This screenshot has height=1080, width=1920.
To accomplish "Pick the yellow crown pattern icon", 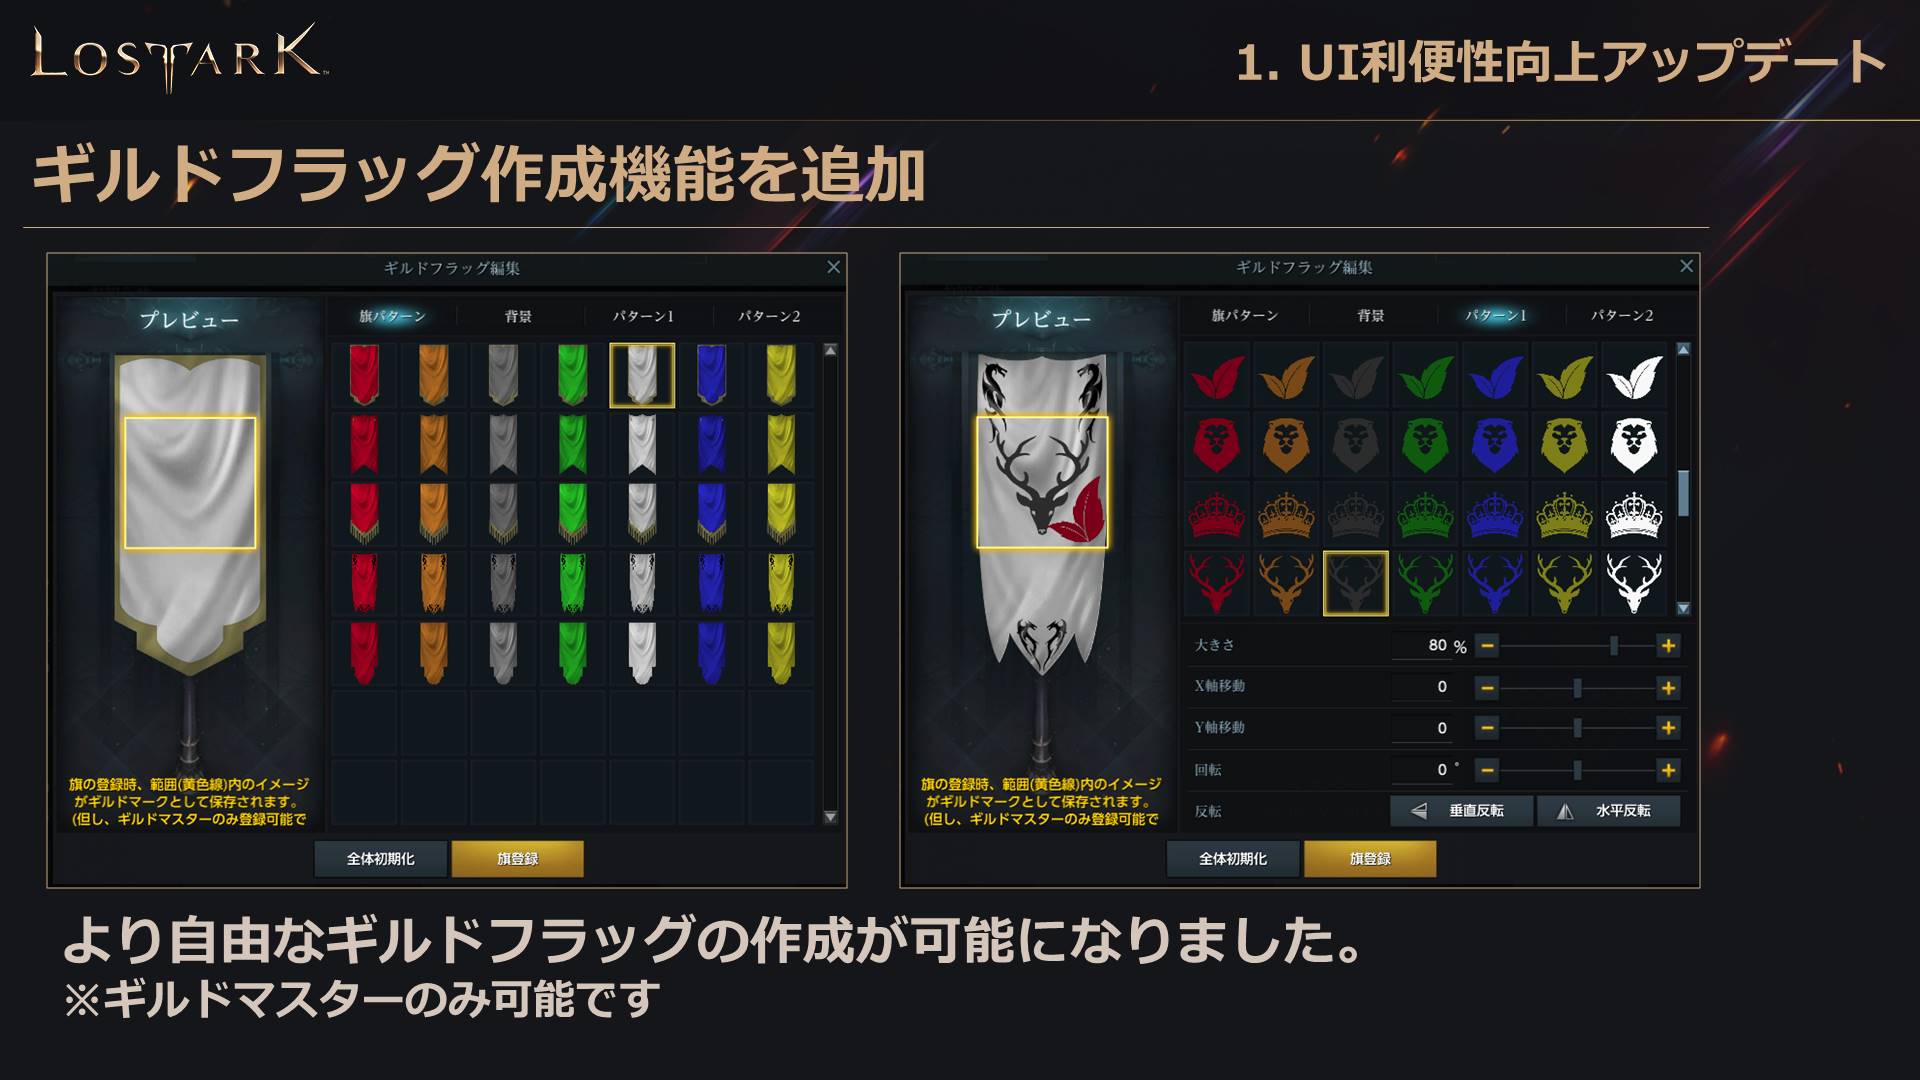I will pos(1564,514).
